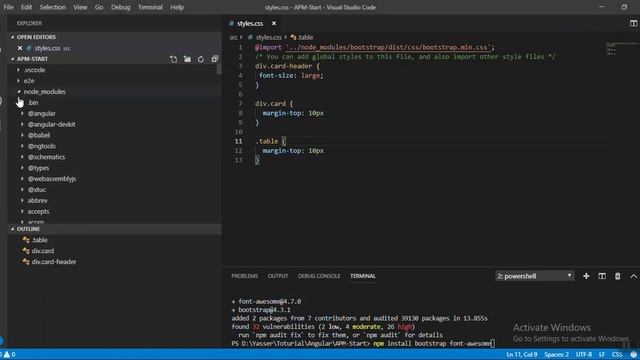Change indentation via Spaces: 2
The height and width of the screenshot is (360, 640).
556,355
